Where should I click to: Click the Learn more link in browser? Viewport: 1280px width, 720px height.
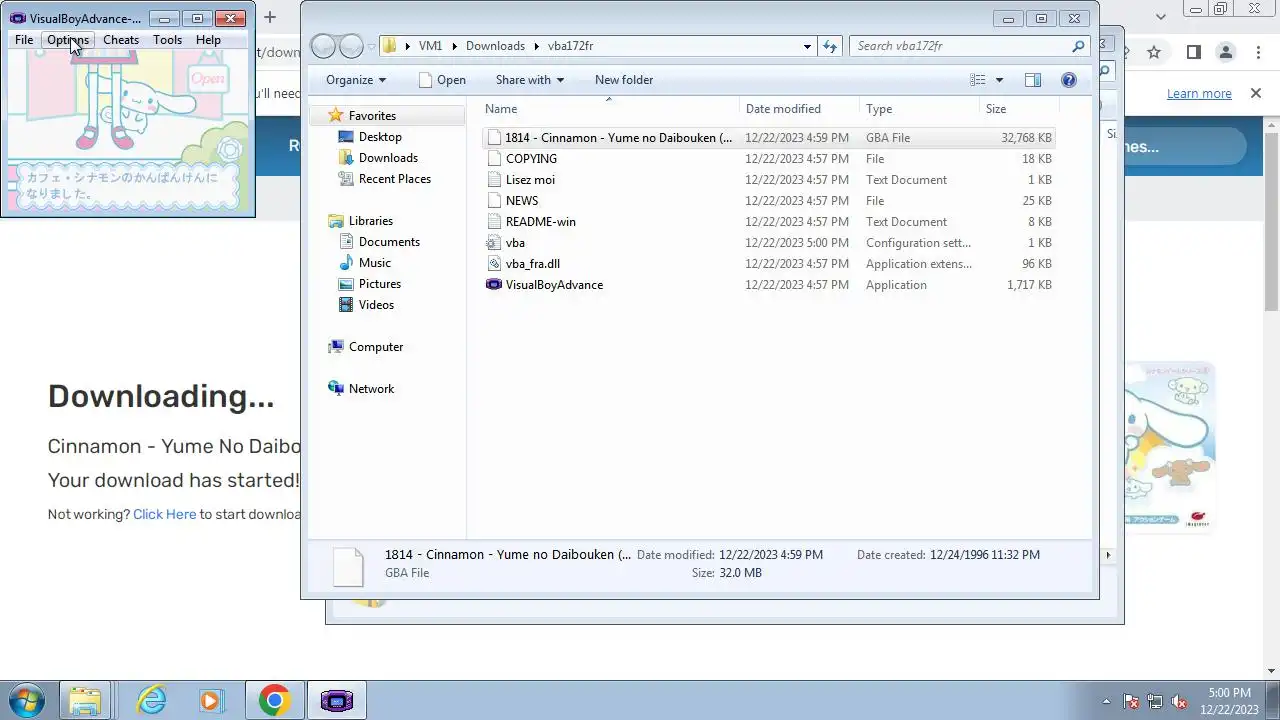(x=1199, y=94)
